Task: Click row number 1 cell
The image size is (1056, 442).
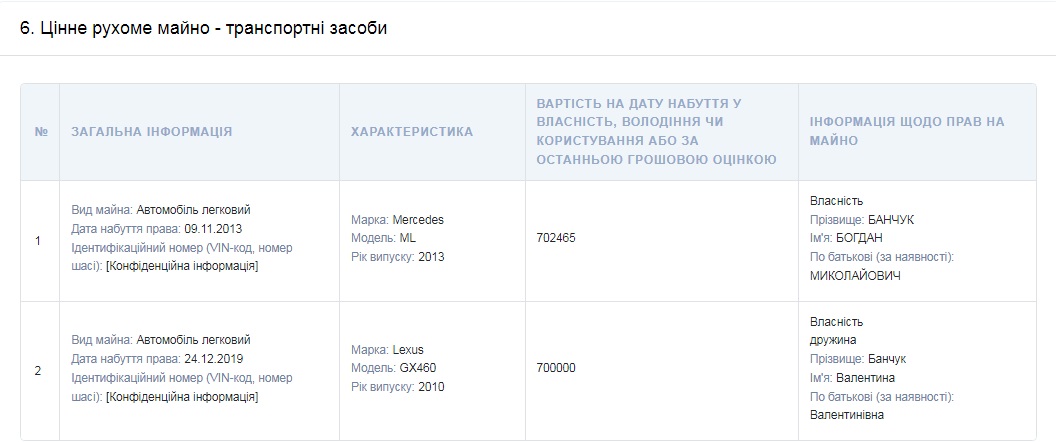Action: tap(38, 240)
